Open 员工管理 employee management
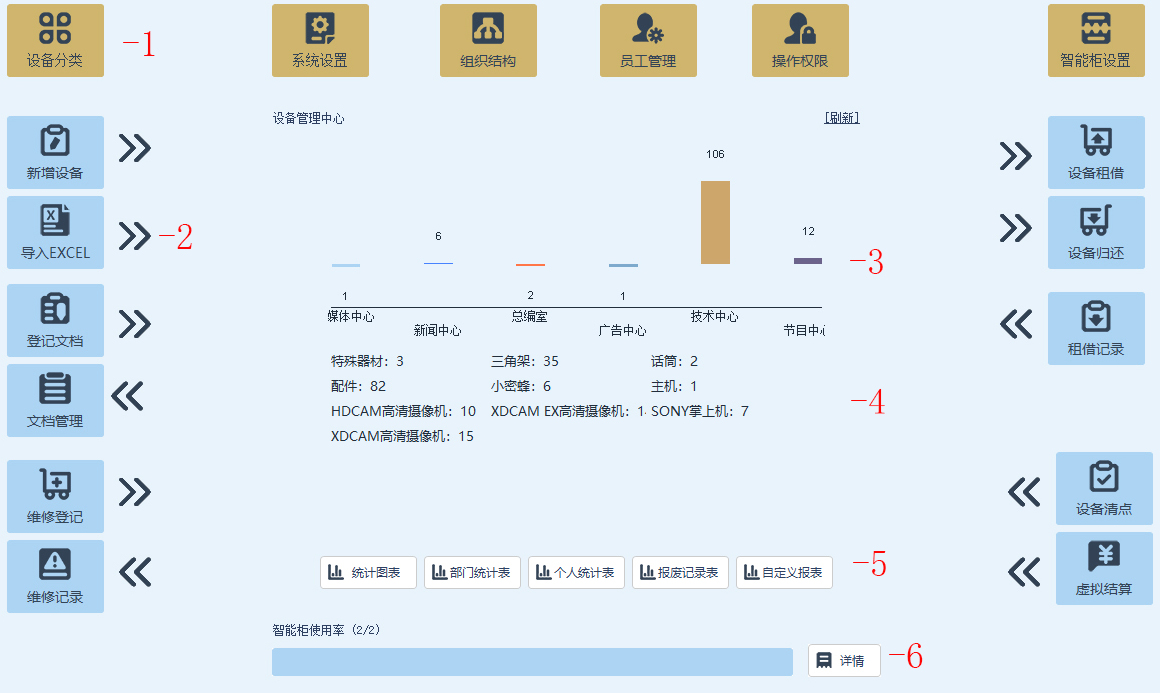Screen dimensions: 1160x693 tap(648, 40)
